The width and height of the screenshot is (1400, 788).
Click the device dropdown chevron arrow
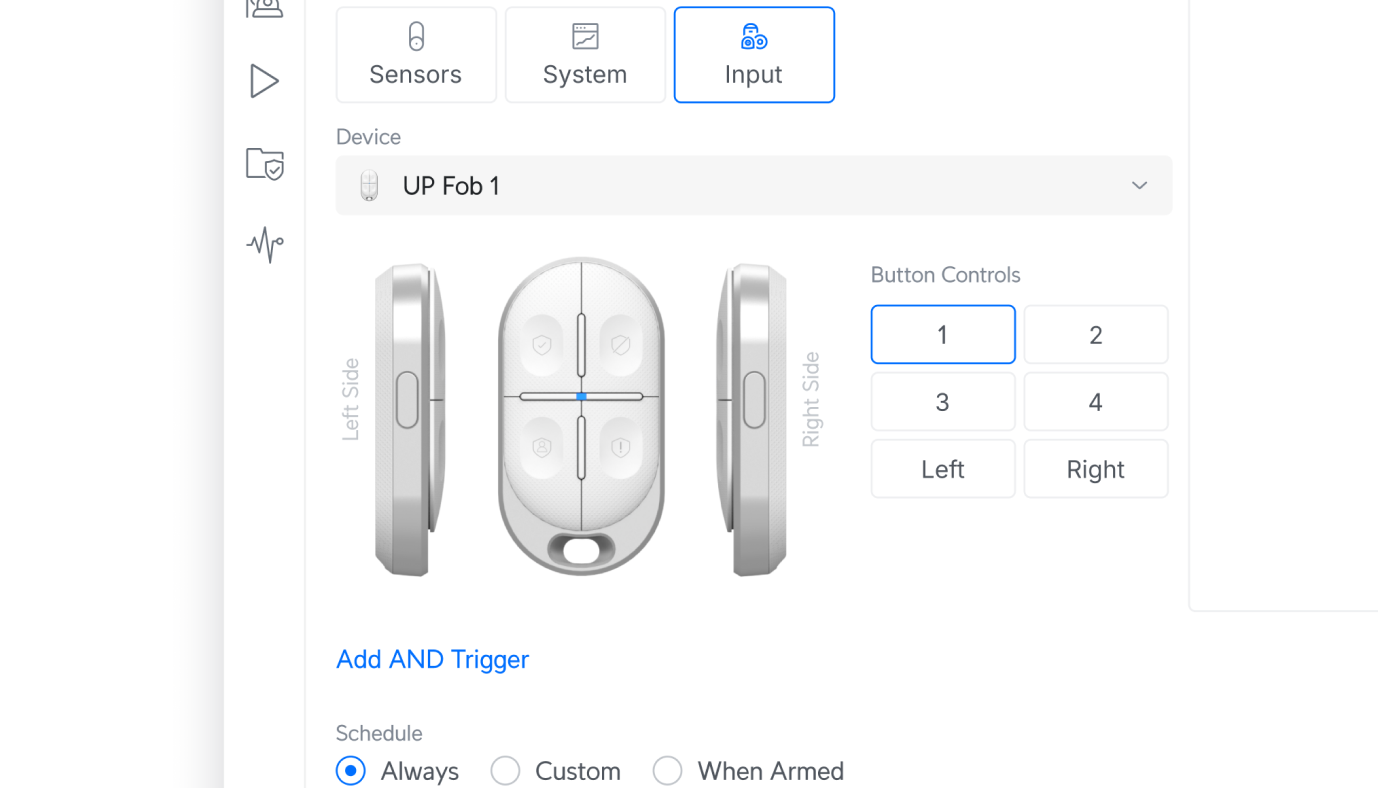pyautogui.click(x=1139, y=185)
